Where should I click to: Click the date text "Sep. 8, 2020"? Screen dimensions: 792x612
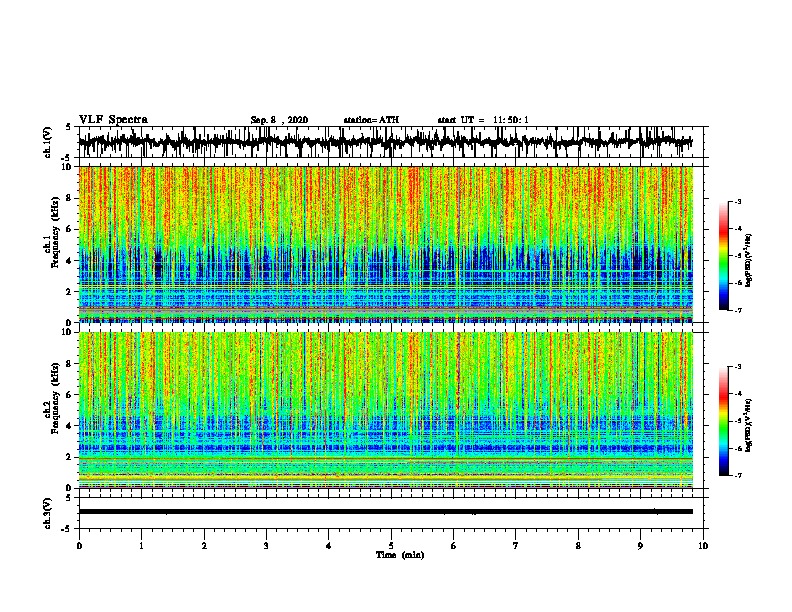[x=279, y=120]
